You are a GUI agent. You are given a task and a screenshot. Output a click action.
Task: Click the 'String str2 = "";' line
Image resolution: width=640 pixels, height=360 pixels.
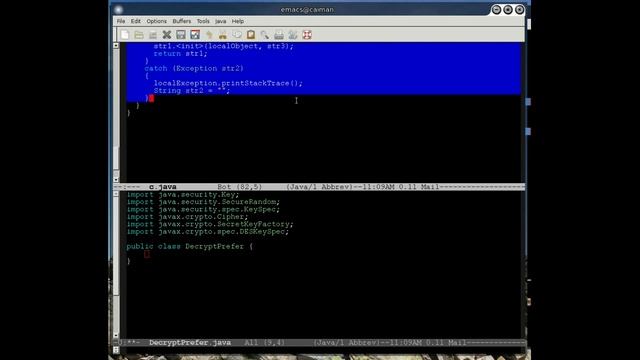191,91
